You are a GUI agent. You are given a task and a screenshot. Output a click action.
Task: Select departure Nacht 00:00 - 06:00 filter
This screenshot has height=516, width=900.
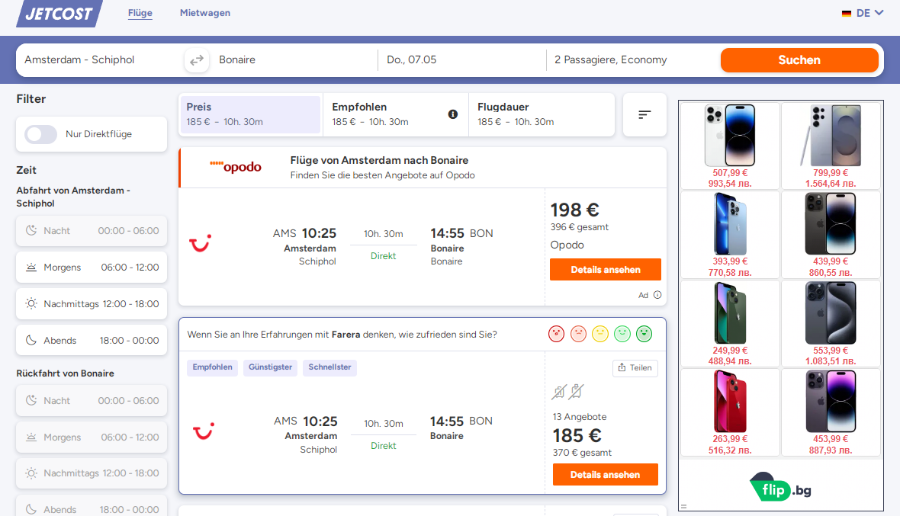click(91, 231)
